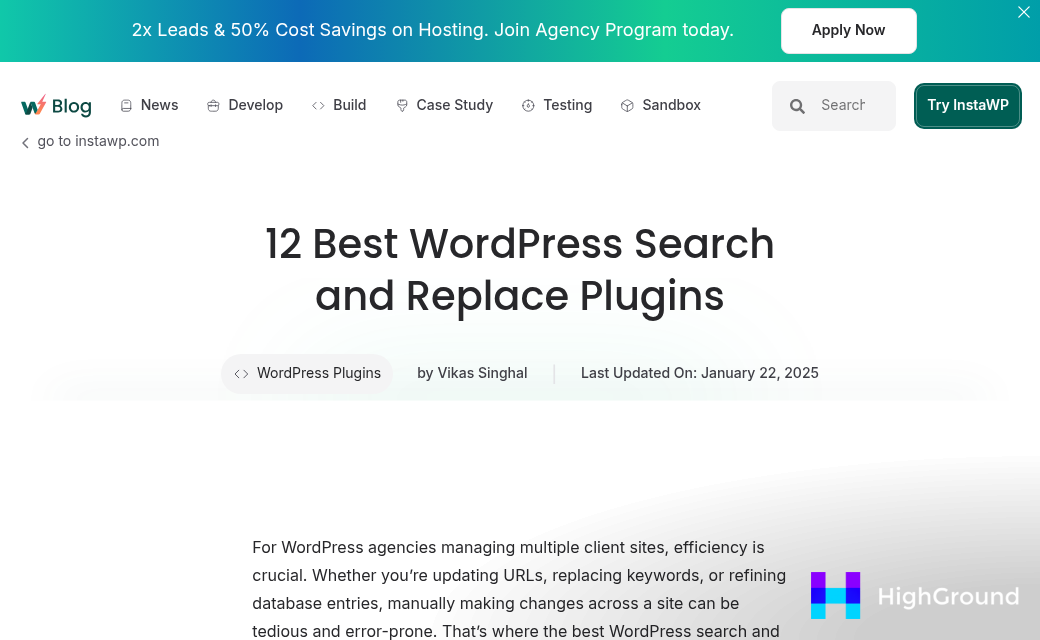Click the search magnifier icon
Viewport: 1040px width, 640px height.
click(x=797, y=105)
